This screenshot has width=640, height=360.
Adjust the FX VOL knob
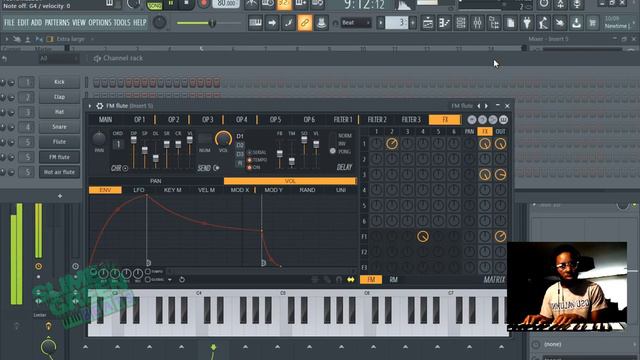click(x=223, y=139)
